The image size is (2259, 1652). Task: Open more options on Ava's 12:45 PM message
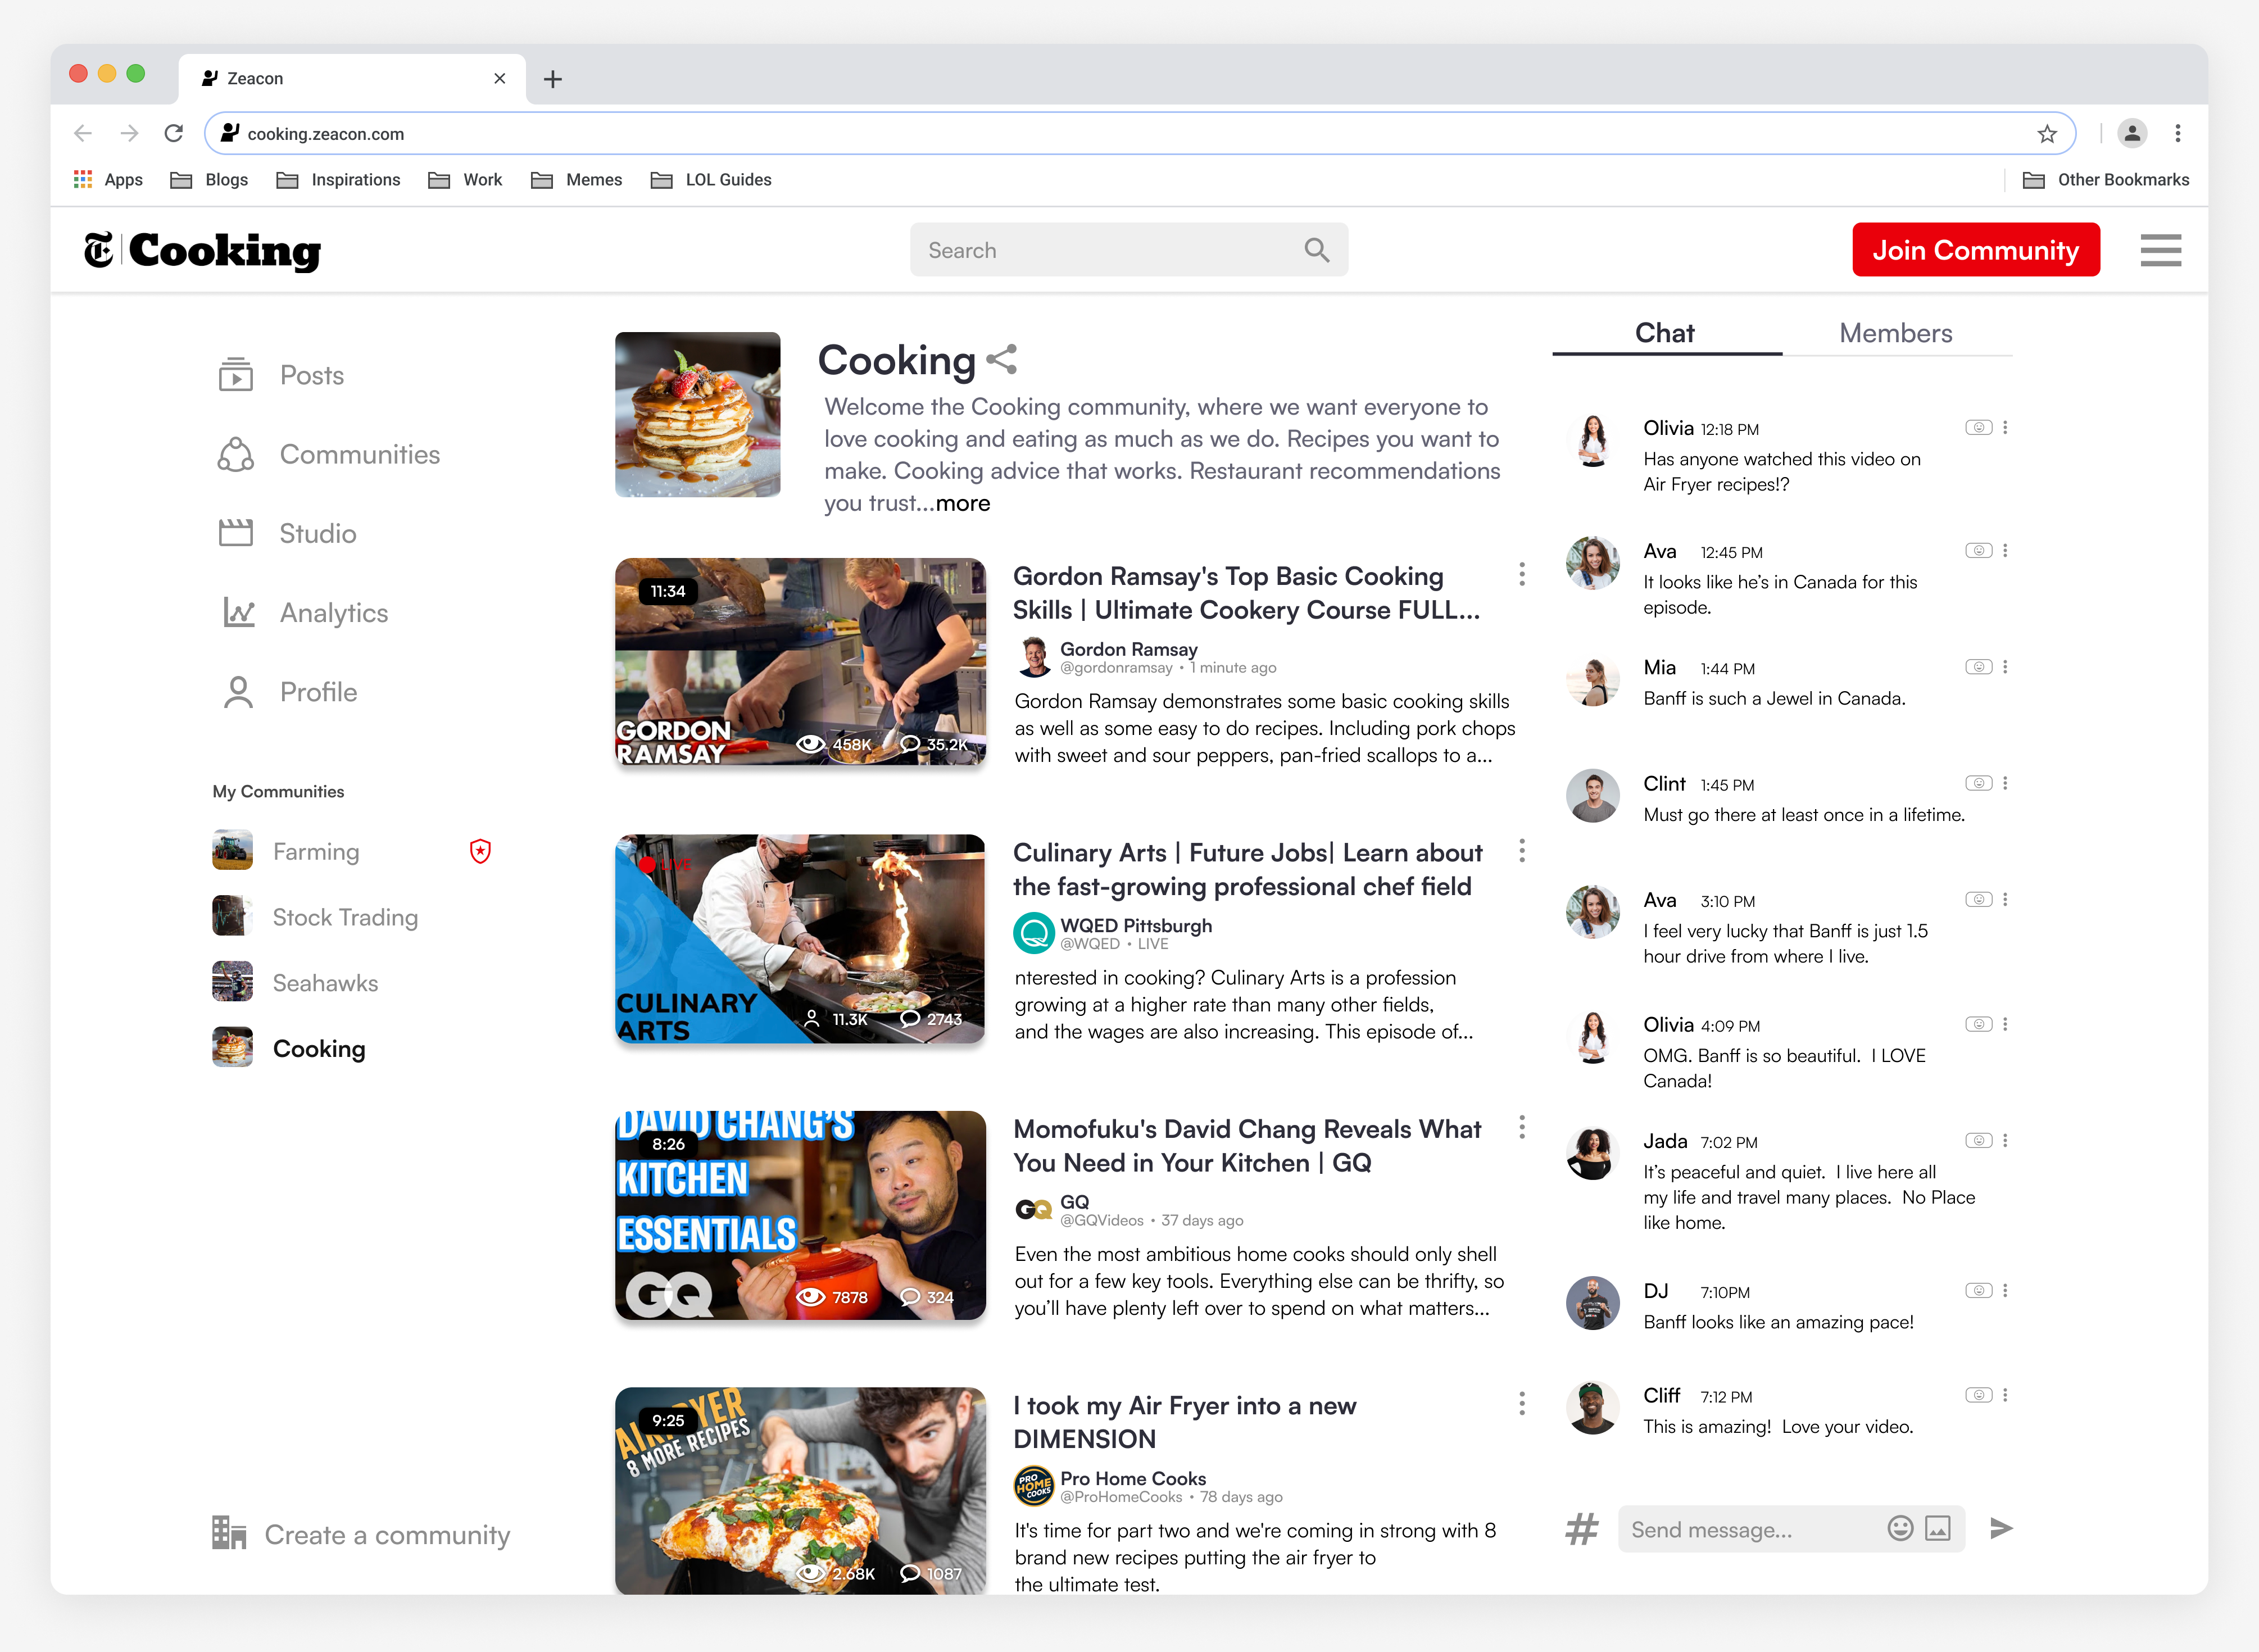click(2005, 551)
